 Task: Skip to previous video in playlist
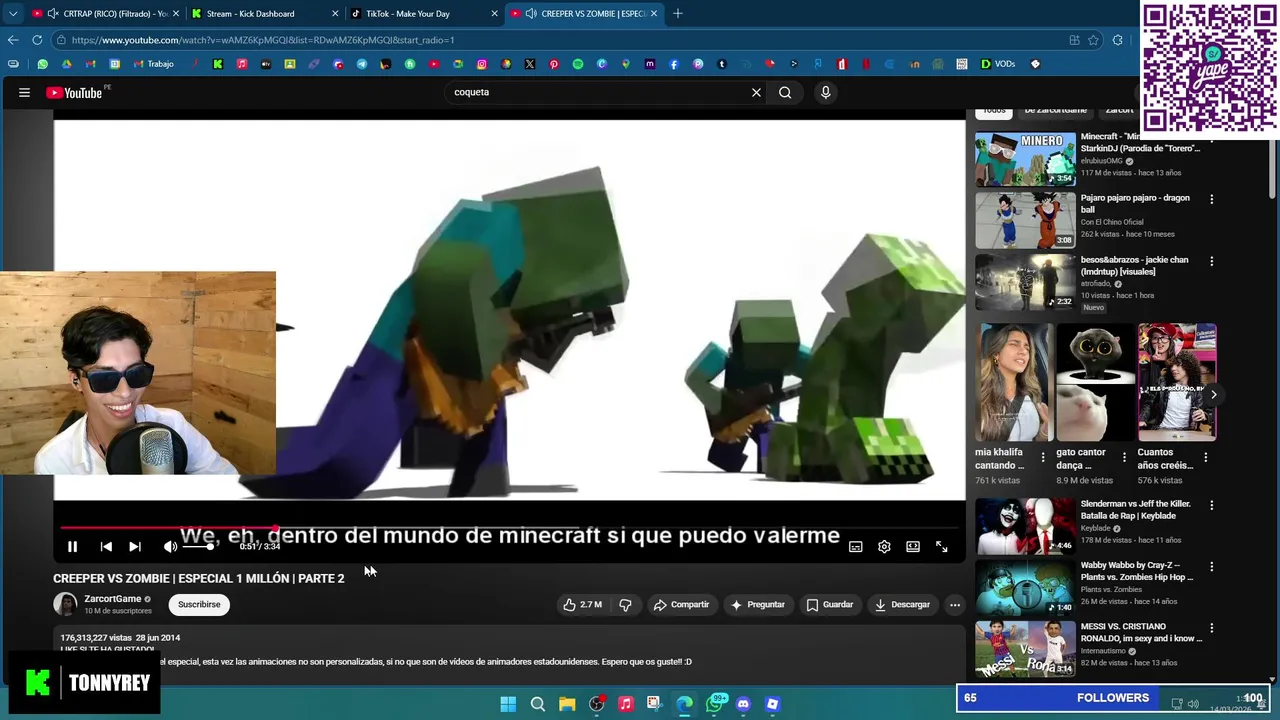pos(106,547)
